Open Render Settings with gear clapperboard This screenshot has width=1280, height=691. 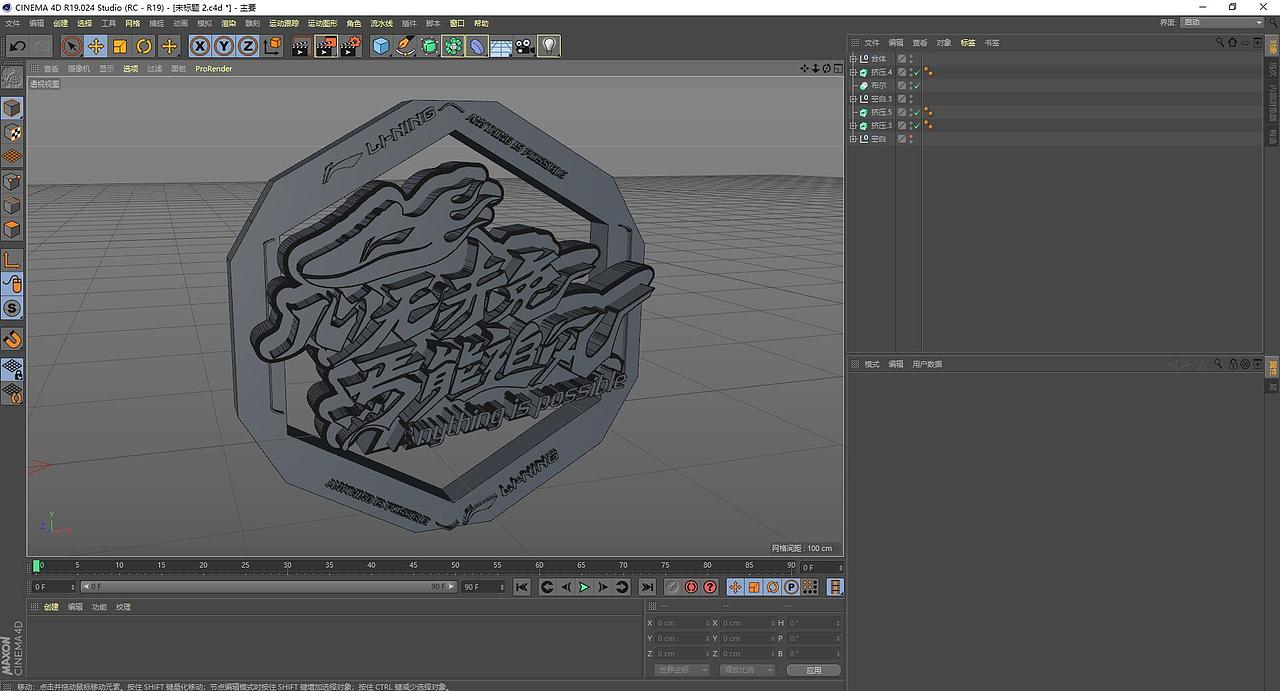coord(350,46)
